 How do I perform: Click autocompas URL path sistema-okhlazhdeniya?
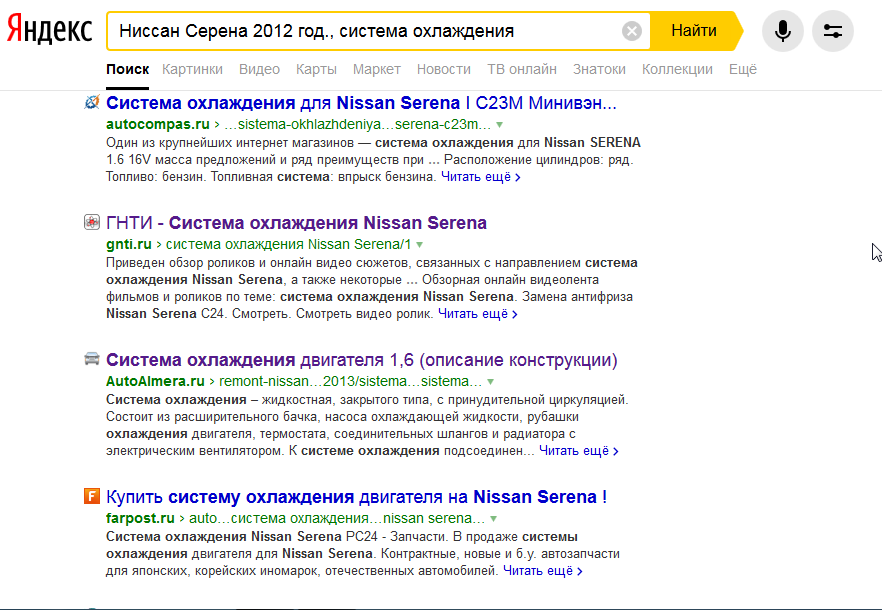[x=358, y=124]
